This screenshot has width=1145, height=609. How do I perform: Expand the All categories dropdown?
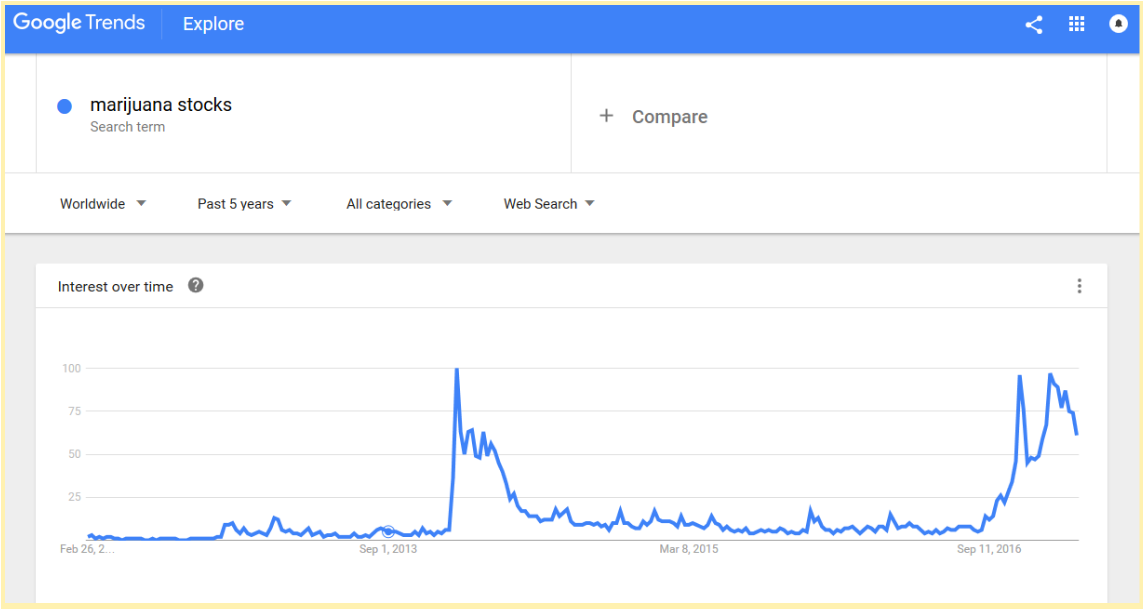pyautogui.click(x=399, y=204)
